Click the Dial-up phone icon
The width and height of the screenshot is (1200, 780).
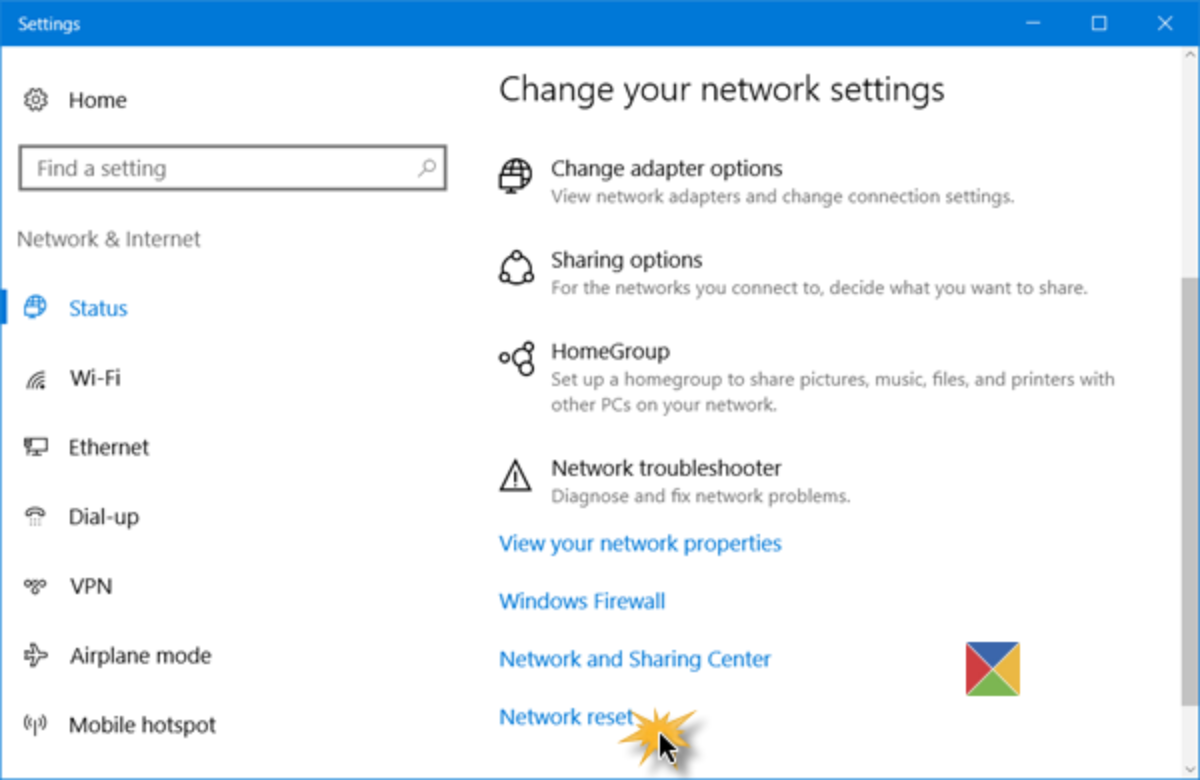click(36, 517)
